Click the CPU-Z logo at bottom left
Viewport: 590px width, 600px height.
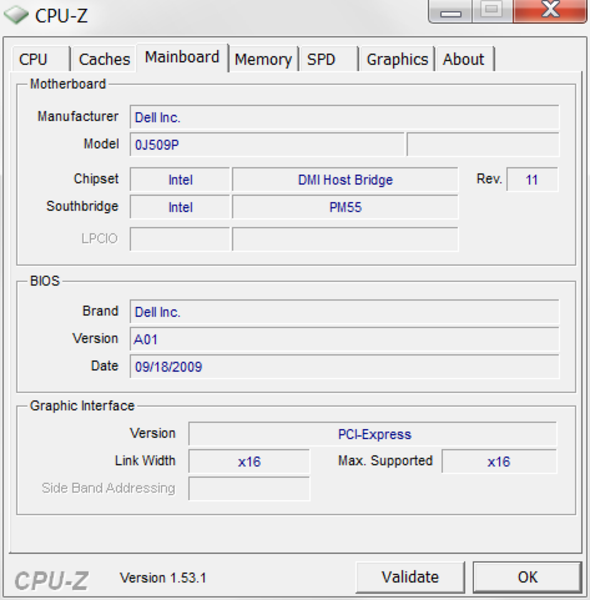pyautogui.click(x=52, y=581)
